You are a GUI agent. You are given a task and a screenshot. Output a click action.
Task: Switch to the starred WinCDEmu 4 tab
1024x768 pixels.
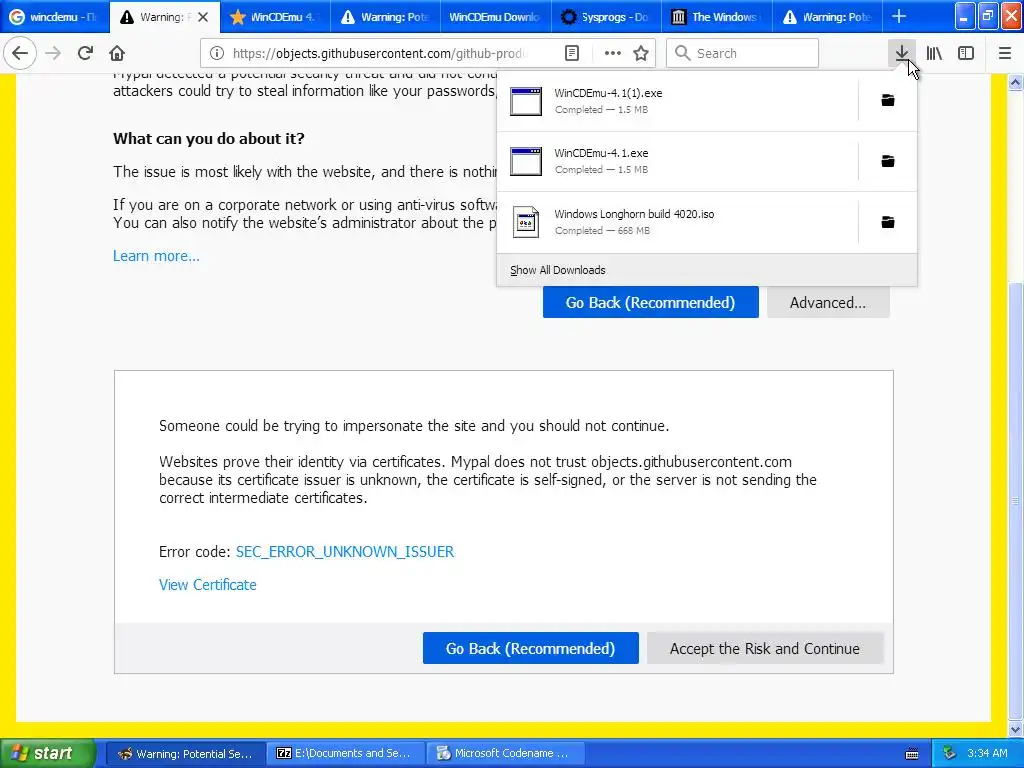[x=275, y=17]
